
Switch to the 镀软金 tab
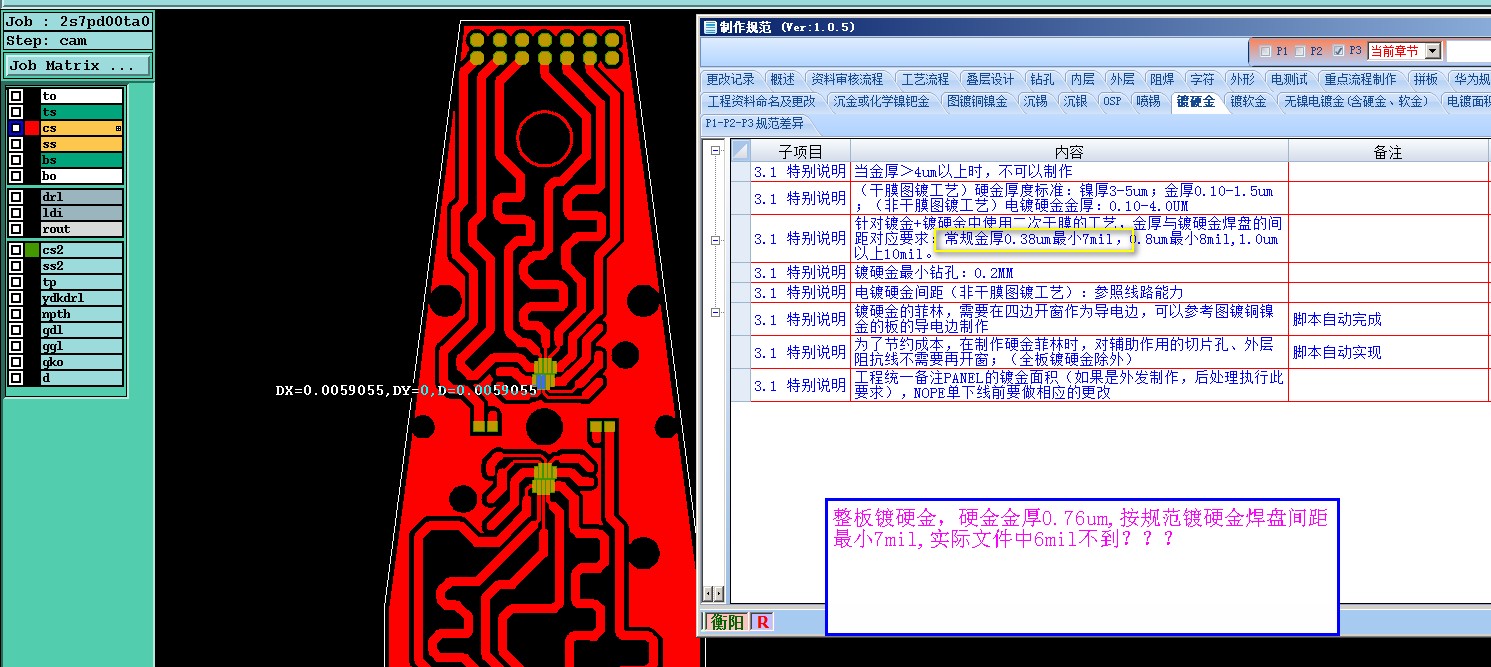[1248, 101]
